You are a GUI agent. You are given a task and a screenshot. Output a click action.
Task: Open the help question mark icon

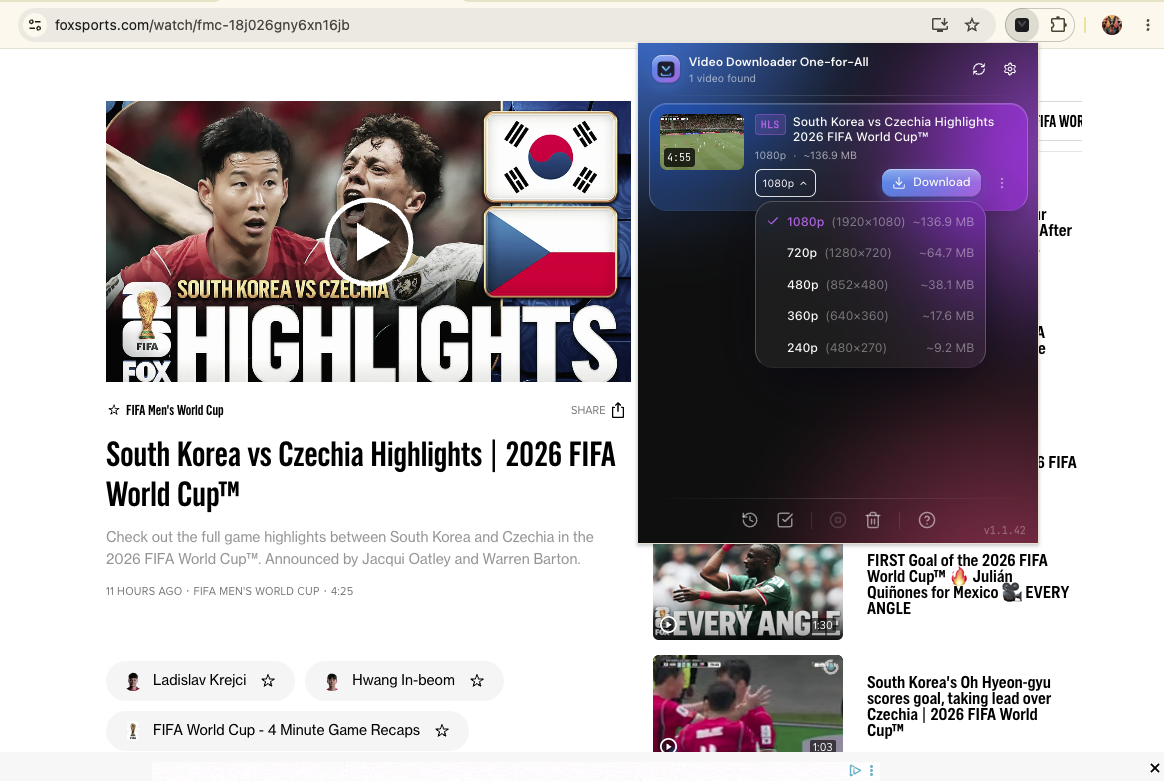pyautogui.click(x=926, y=520)
